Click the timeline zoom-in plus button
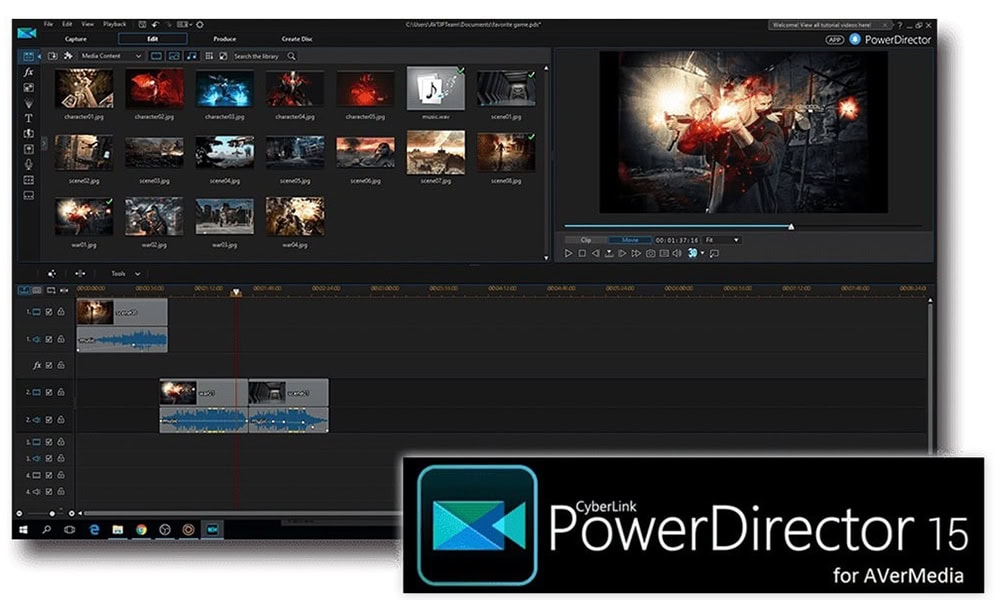 (71, 513)
